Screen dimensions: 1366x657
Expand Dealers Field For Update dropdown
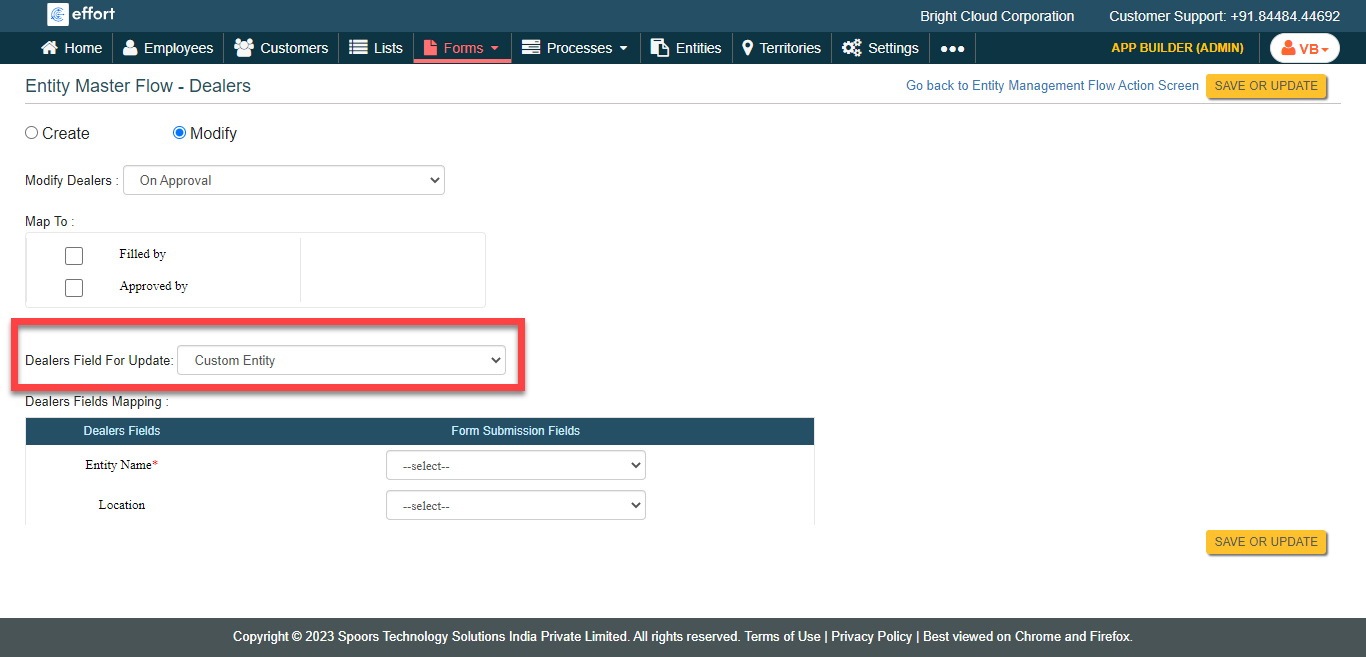341,360
